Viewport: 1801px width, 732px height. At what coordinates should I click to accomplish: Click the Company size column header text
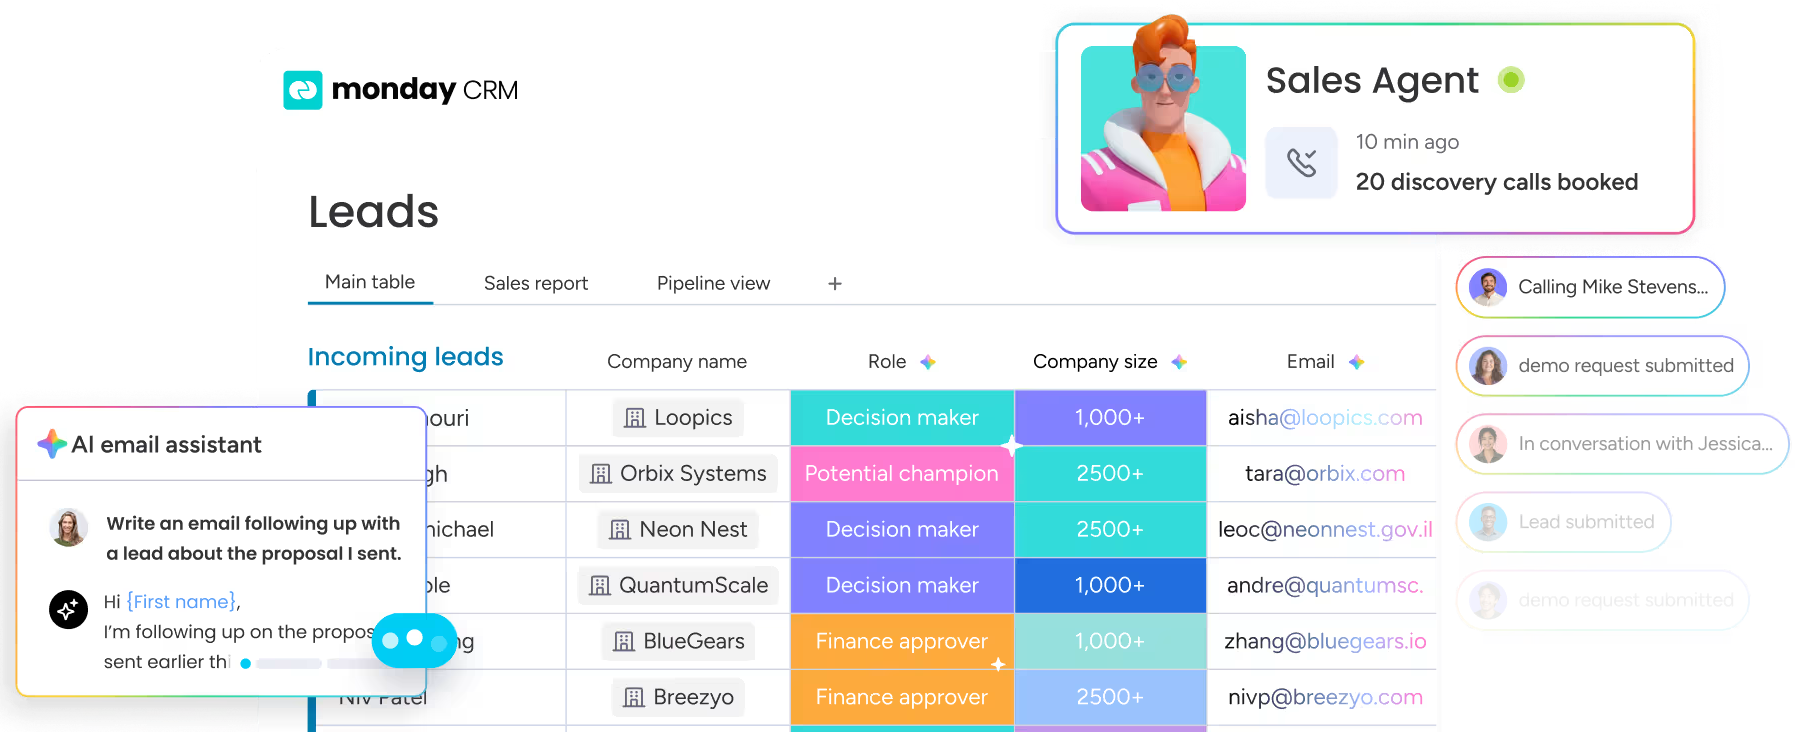(1095, 362)
